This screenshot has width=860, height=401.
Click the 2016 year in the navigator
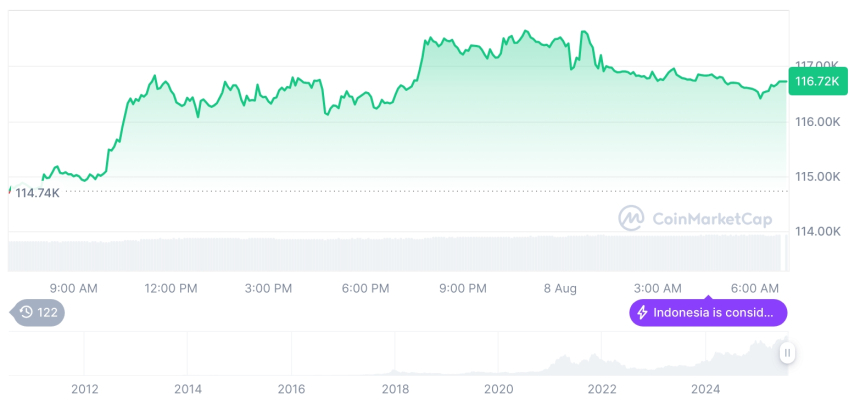point(291,388)
